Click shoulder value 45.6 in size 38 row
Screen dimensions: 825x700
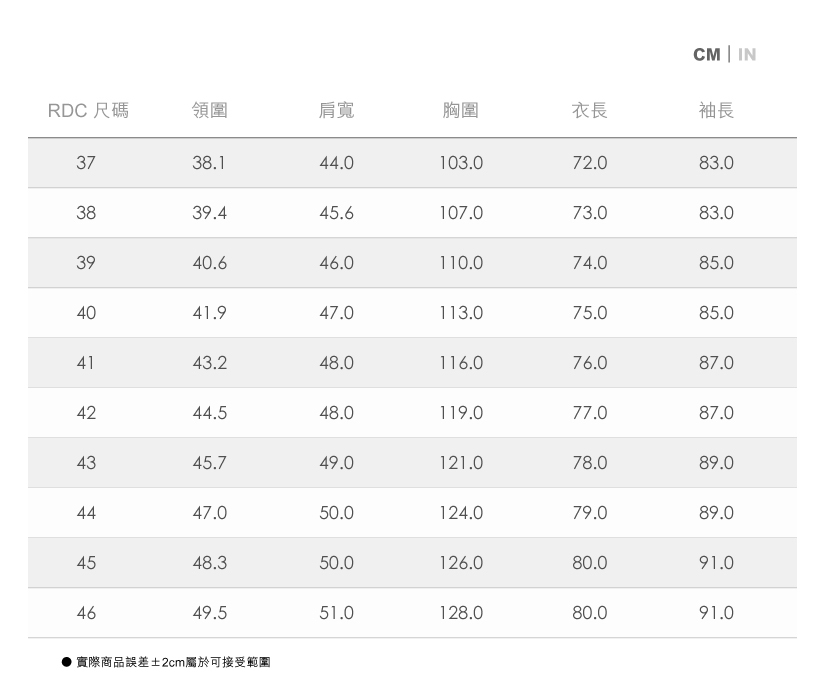pyautogui.click(x=336, y=213)
